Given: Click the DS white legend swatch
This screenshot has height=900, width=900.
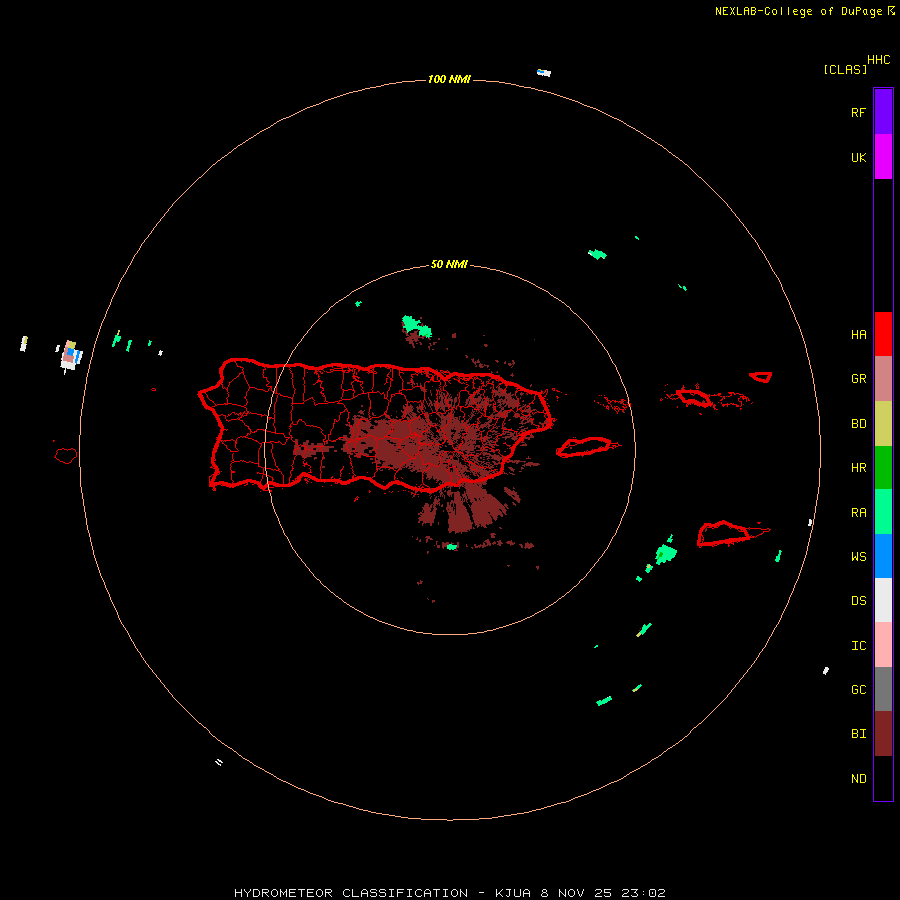Looking at the screenshot, I should click(x=883, y=600).
